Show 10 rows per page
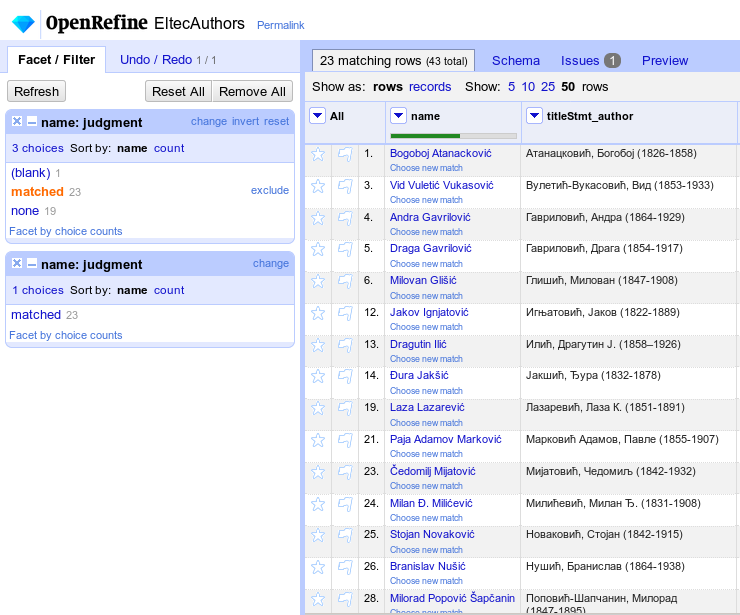The image size is (740, 615). click(528, 87)
